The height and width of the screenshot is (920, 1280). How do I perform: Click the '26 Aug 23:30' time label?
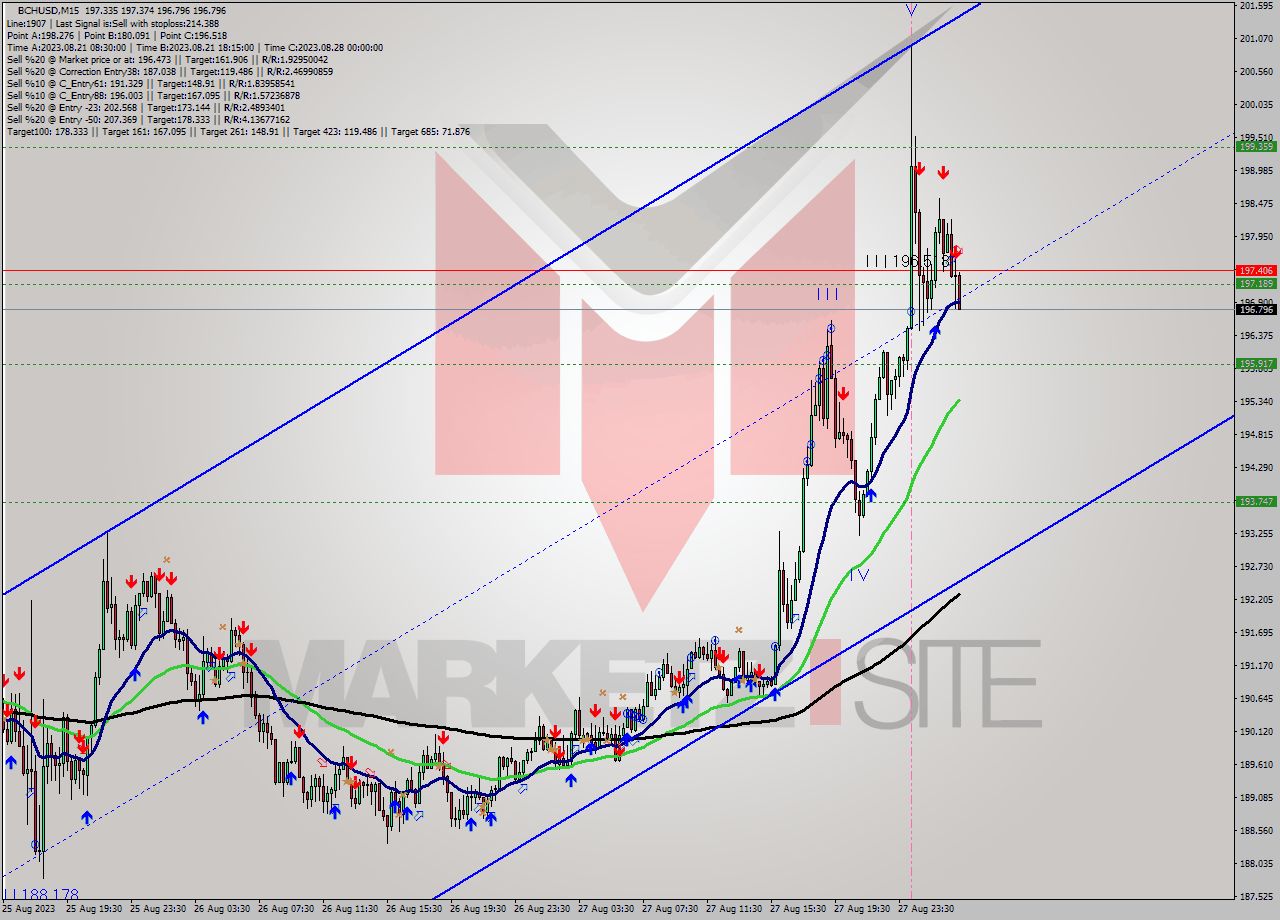click(x=542, y=909)
